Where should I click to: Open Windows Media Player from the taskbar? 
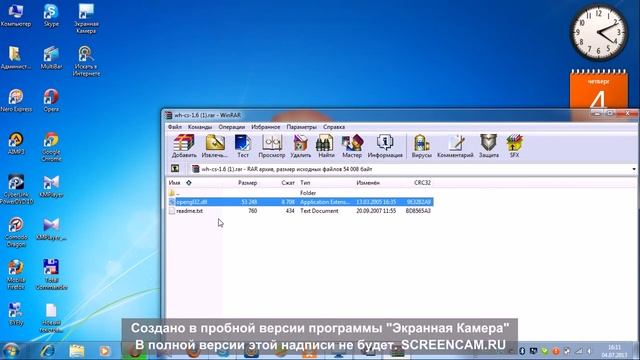[104, 351]
